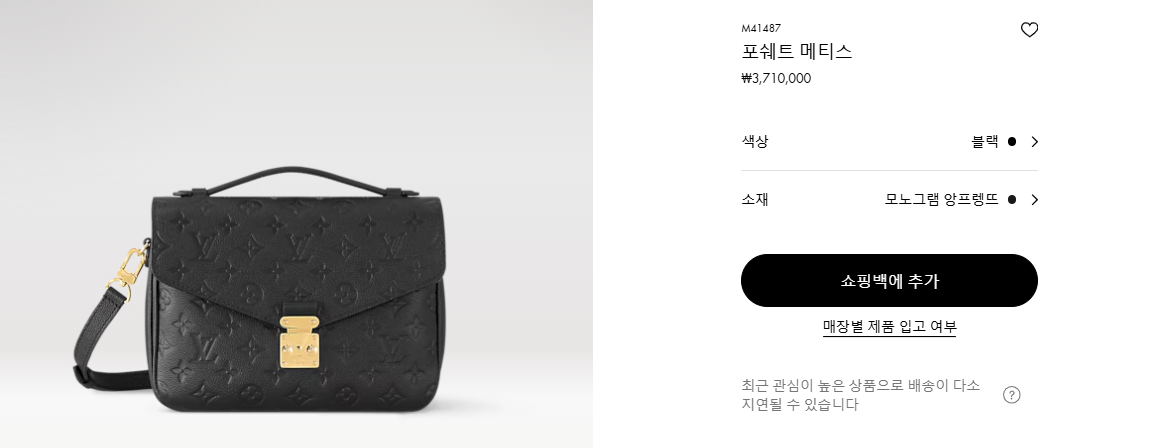The image size is (1174, 448).
Task: Click the 쇼핑백에 추가 button
Action: pos(889,280)
